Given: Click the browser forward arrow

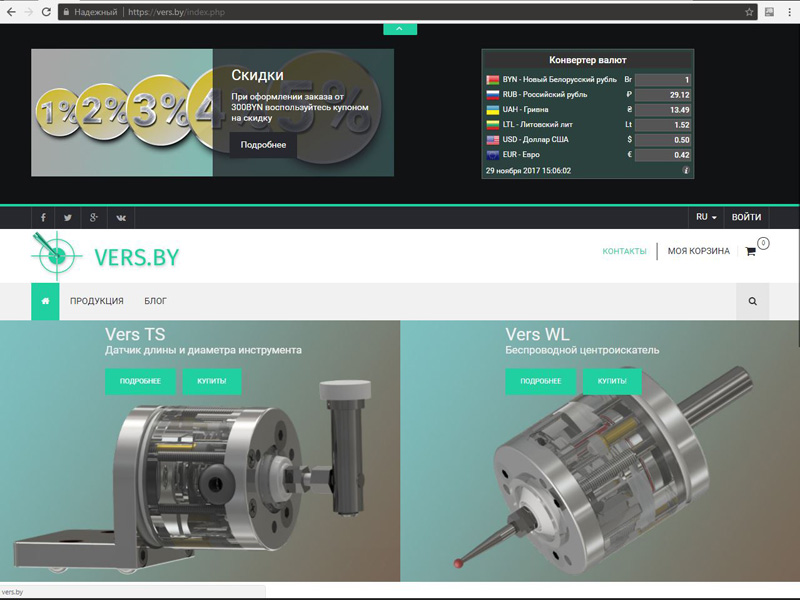Looking at the screenshot, I should click(x=29, y=12).
